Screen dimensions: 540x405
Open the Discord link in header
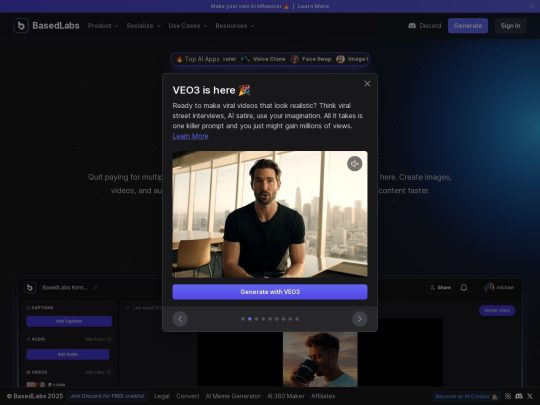(425, 26)
